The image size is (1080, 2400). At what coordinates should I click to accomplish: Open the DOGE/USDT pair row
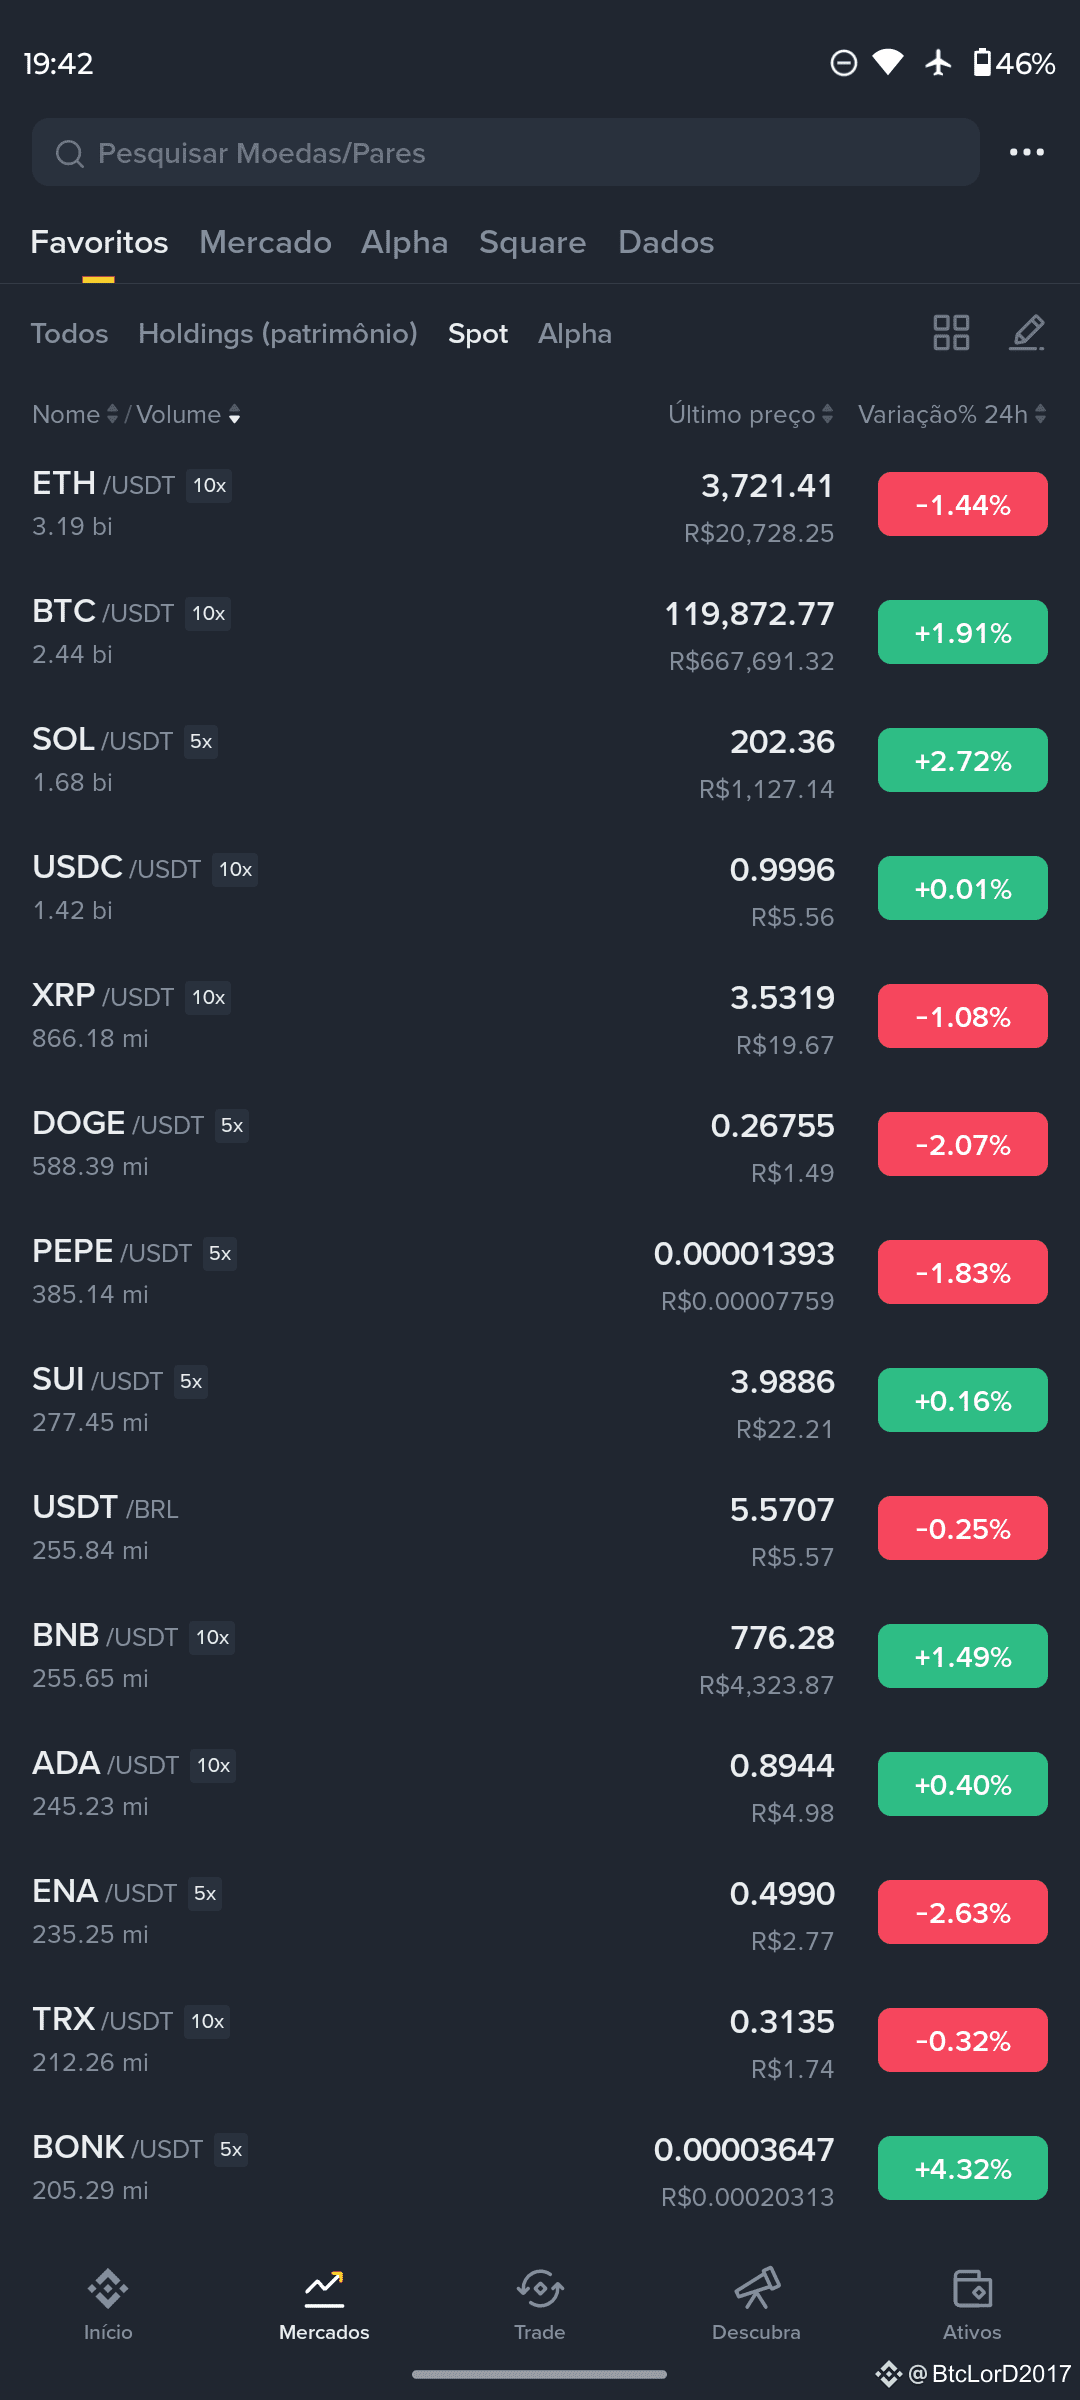540,1144
